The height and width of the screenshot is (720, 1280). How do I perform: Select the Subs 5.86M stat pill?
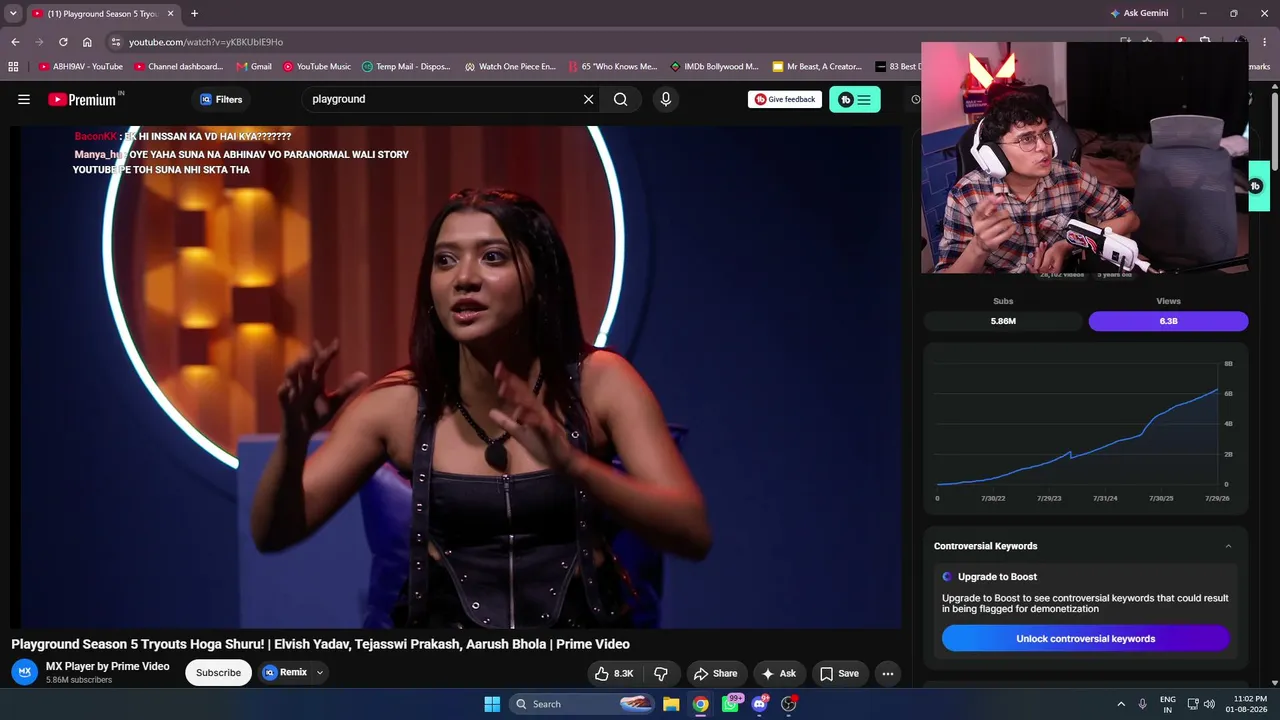[1003, 321]
